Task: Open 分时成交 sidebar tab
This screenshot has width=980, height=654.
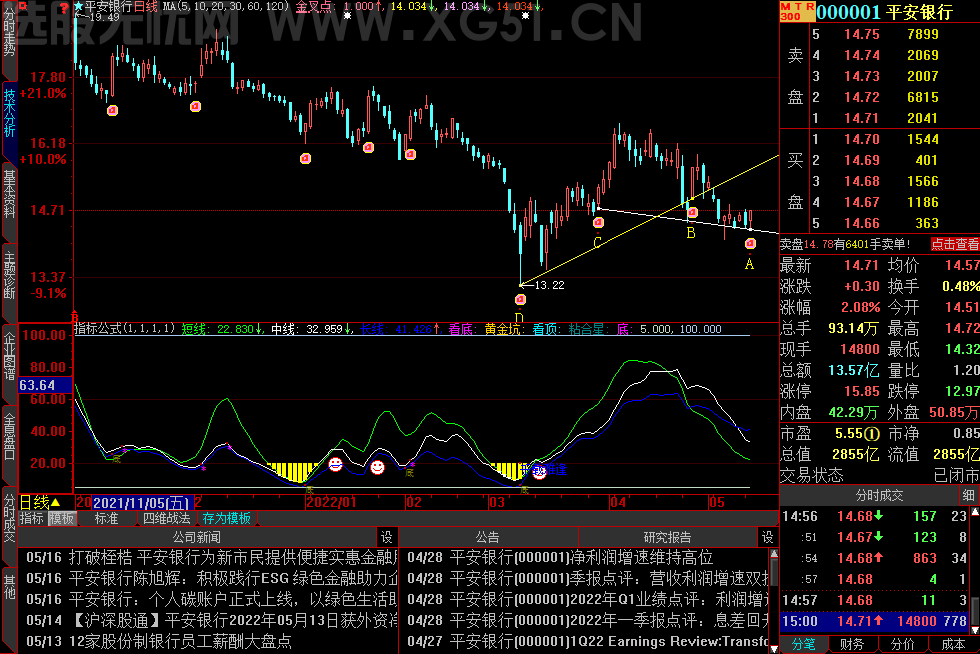Action: pos(9,518)
